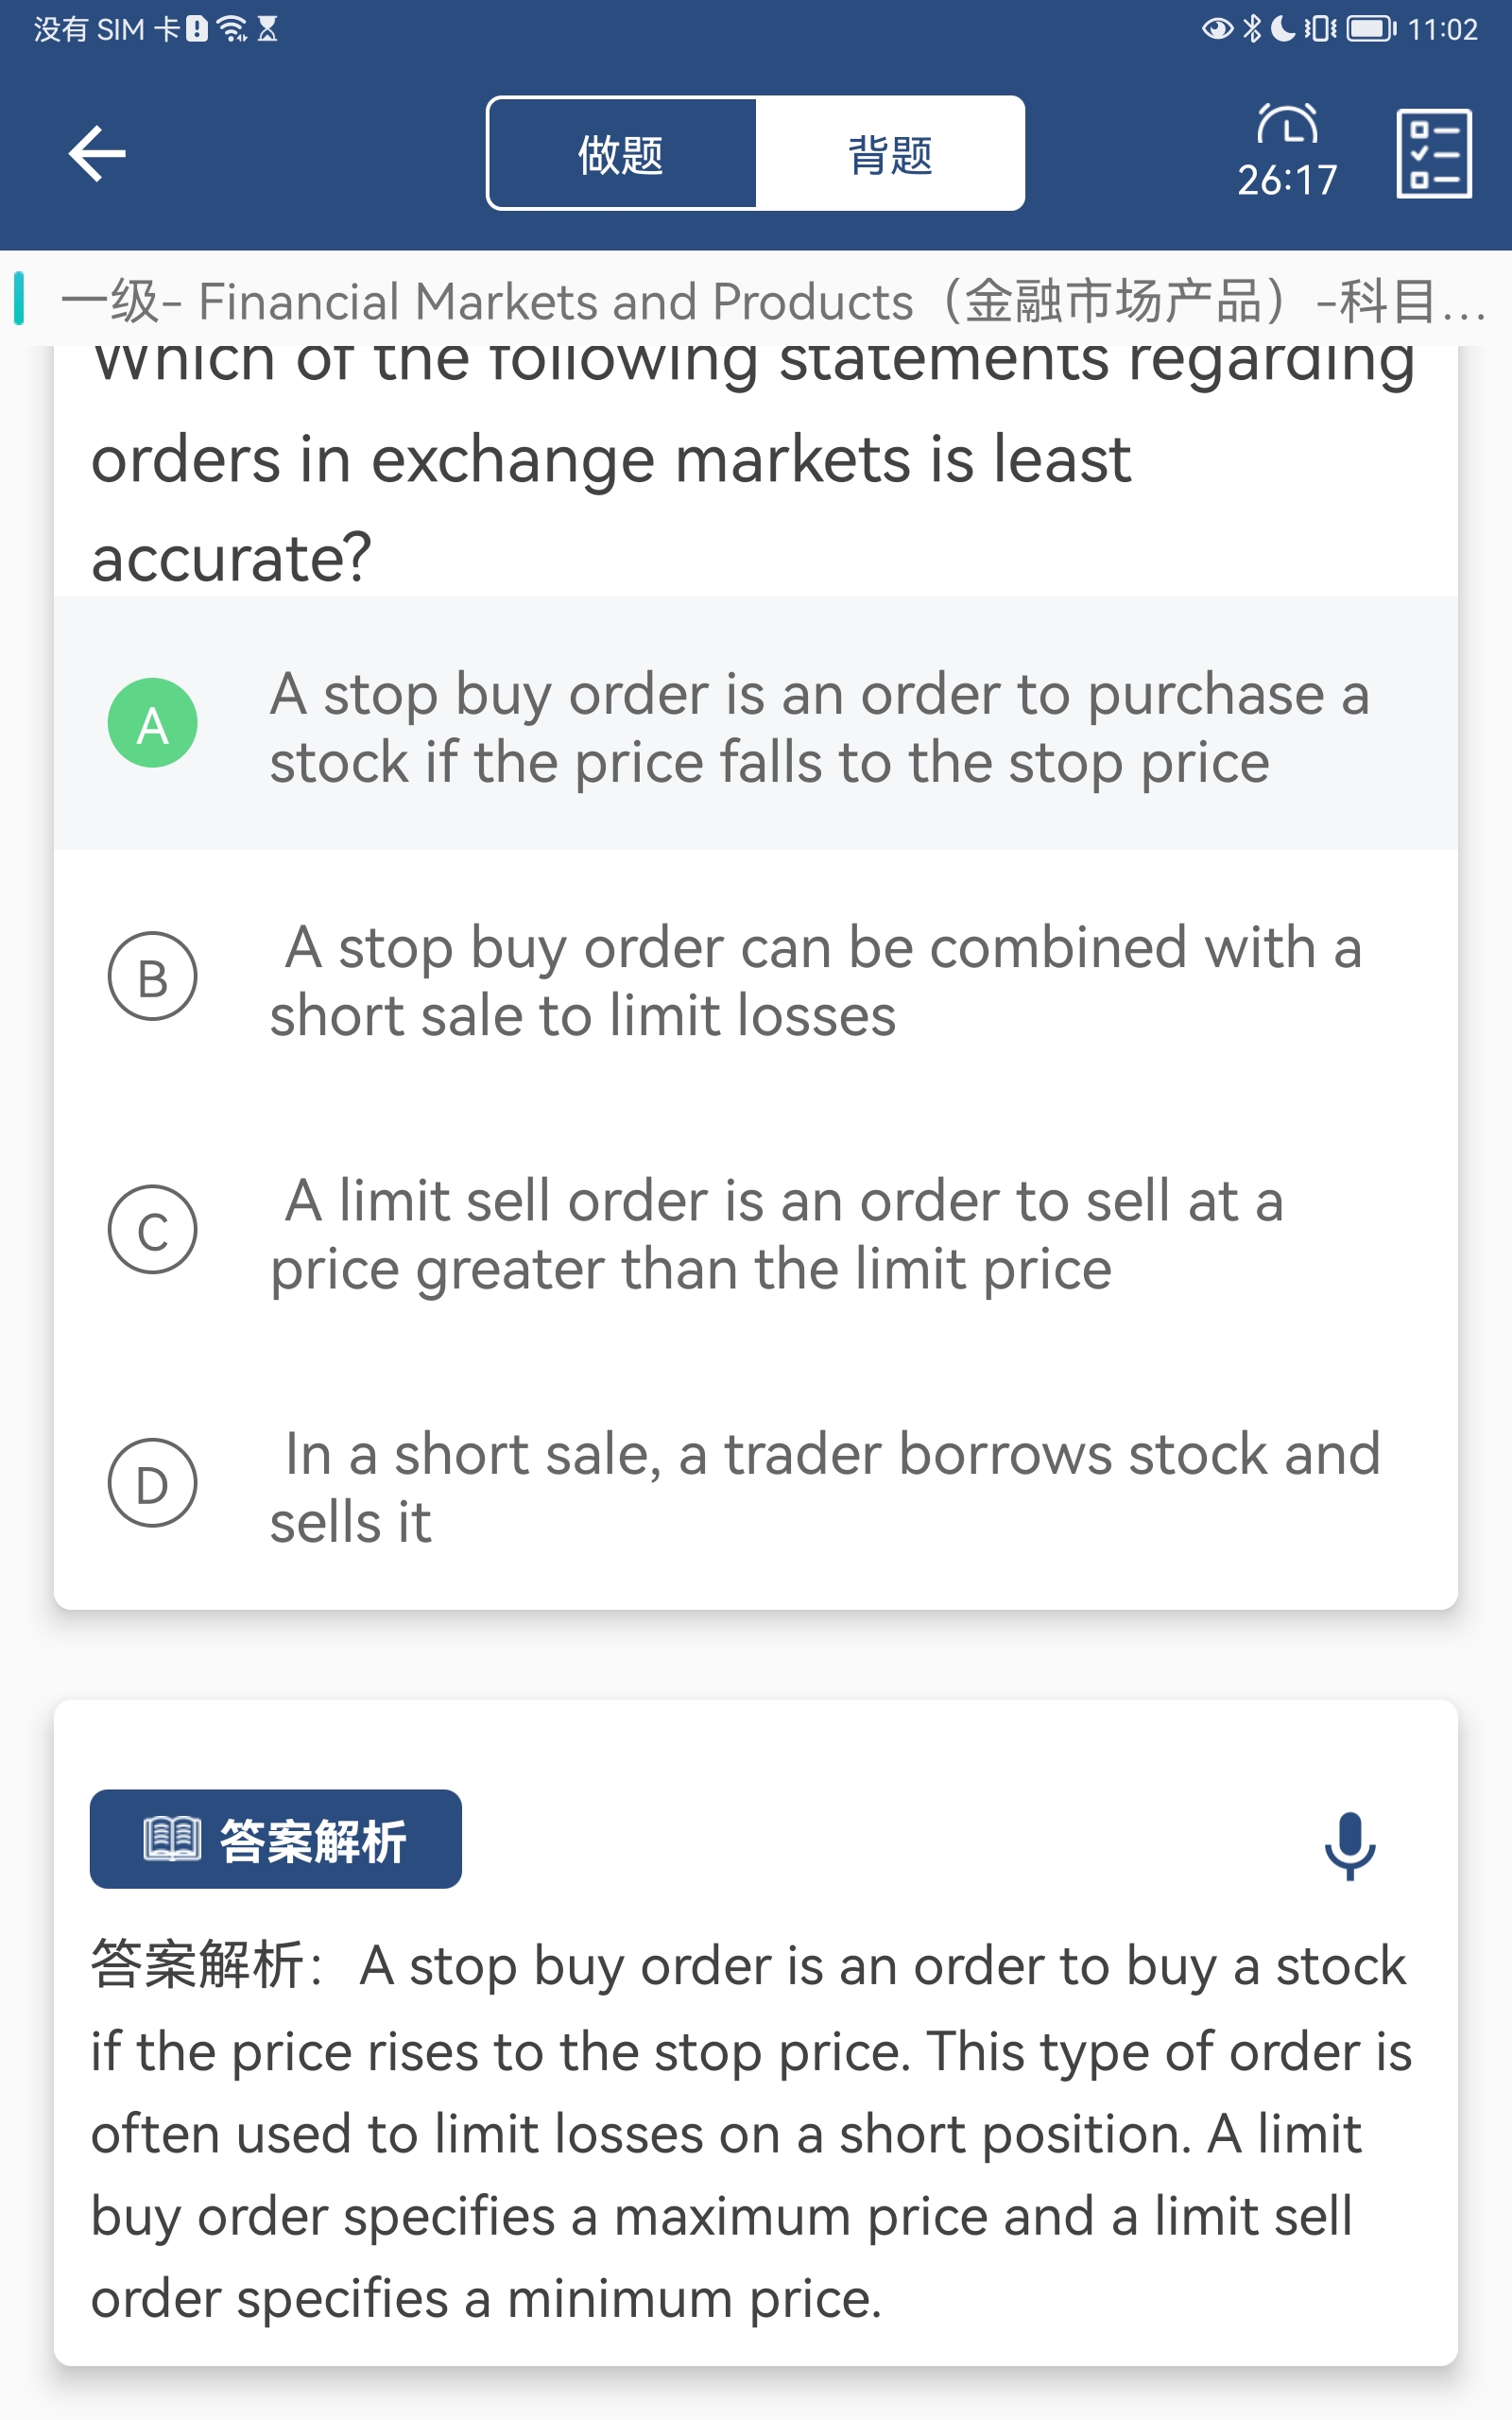Choose answer option C circle

[x=152, y=1230]
